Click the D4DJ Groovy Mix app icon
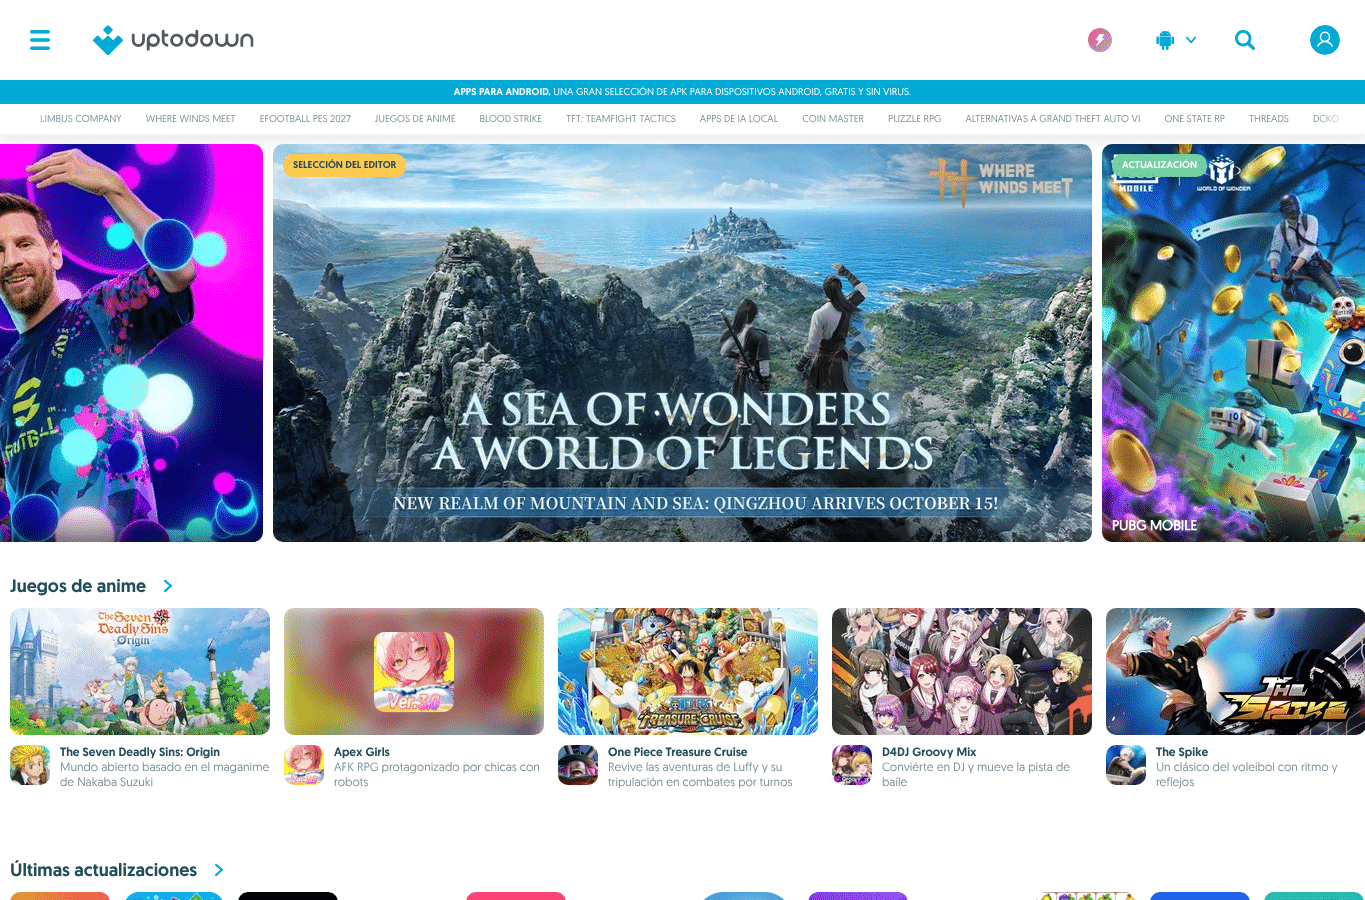 pyautogui.click(x=852, y=765)
